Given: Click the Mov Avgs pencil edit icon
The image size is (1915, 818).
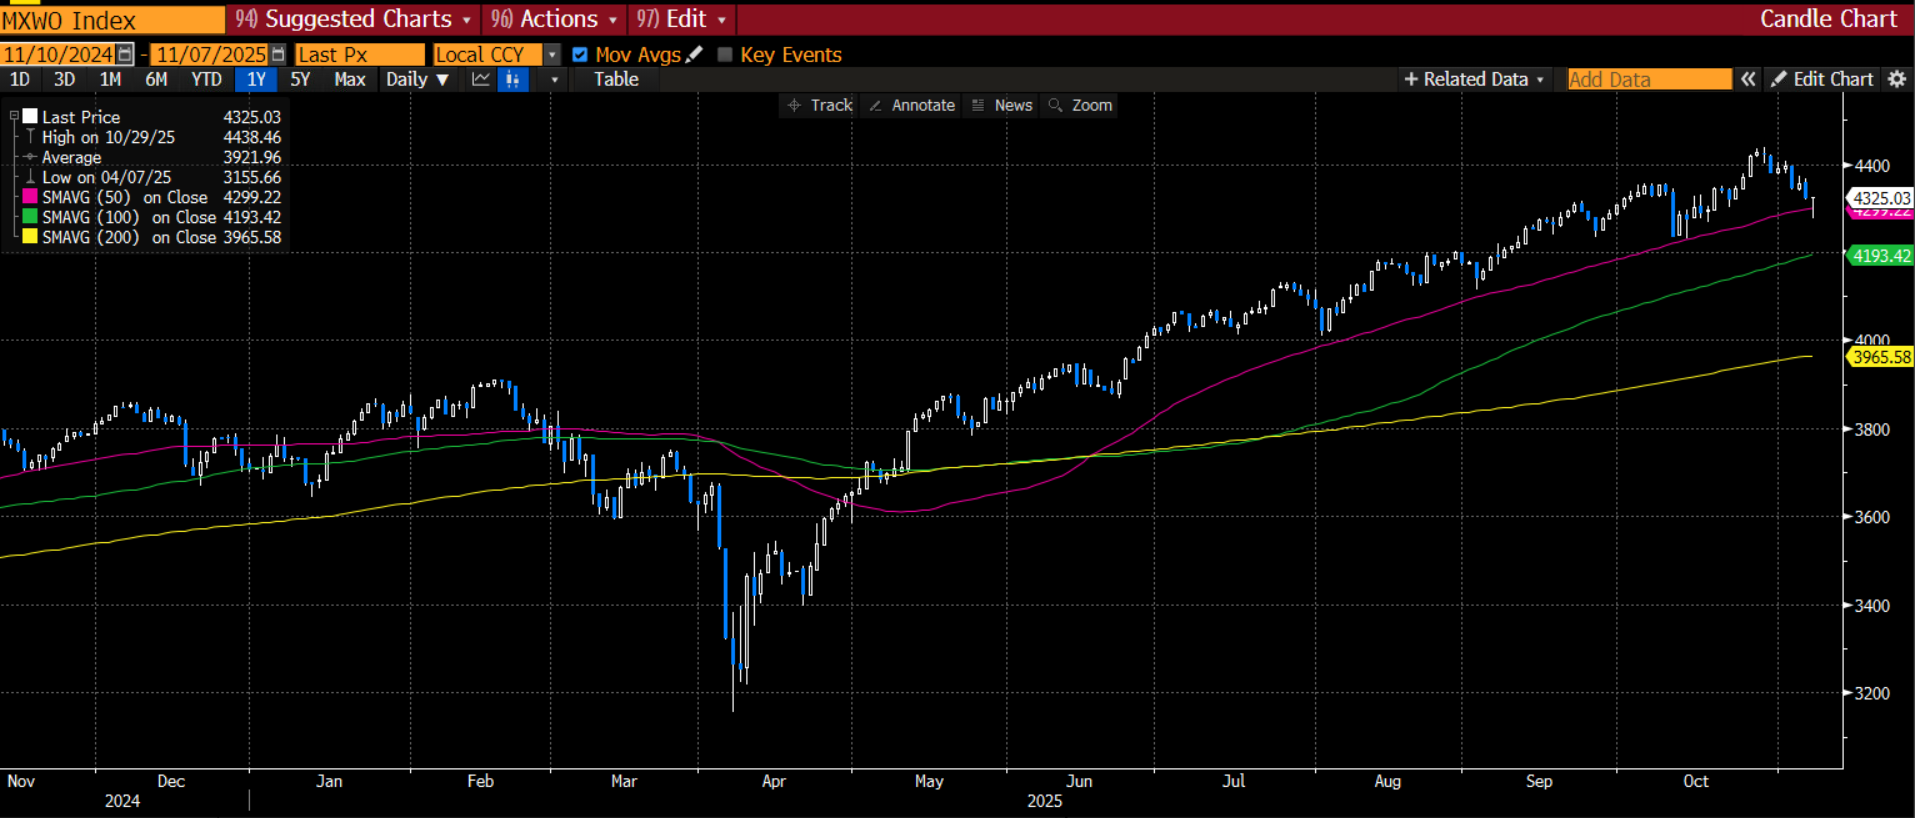Looking at the screenshot, I should pos(695,54).
